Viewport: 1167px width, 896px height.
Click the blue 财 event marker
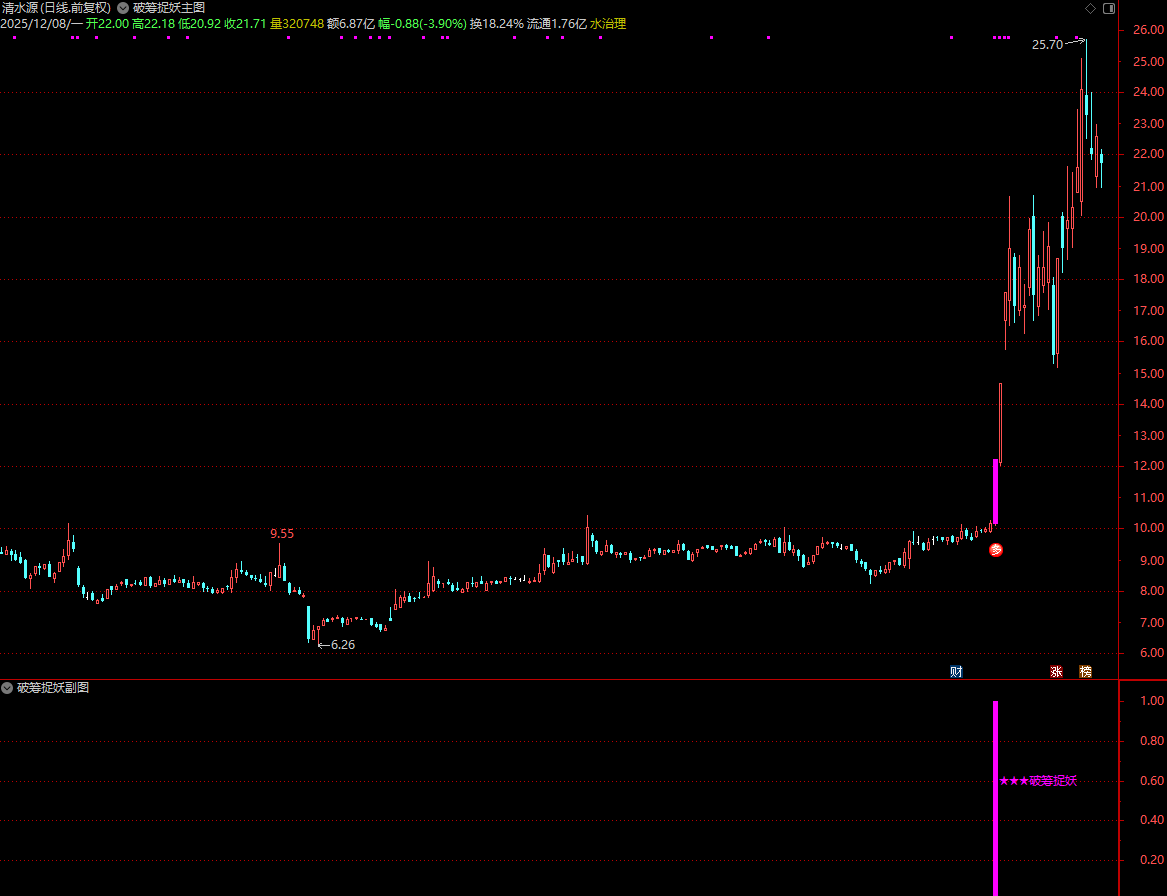[x=956, y=671]
